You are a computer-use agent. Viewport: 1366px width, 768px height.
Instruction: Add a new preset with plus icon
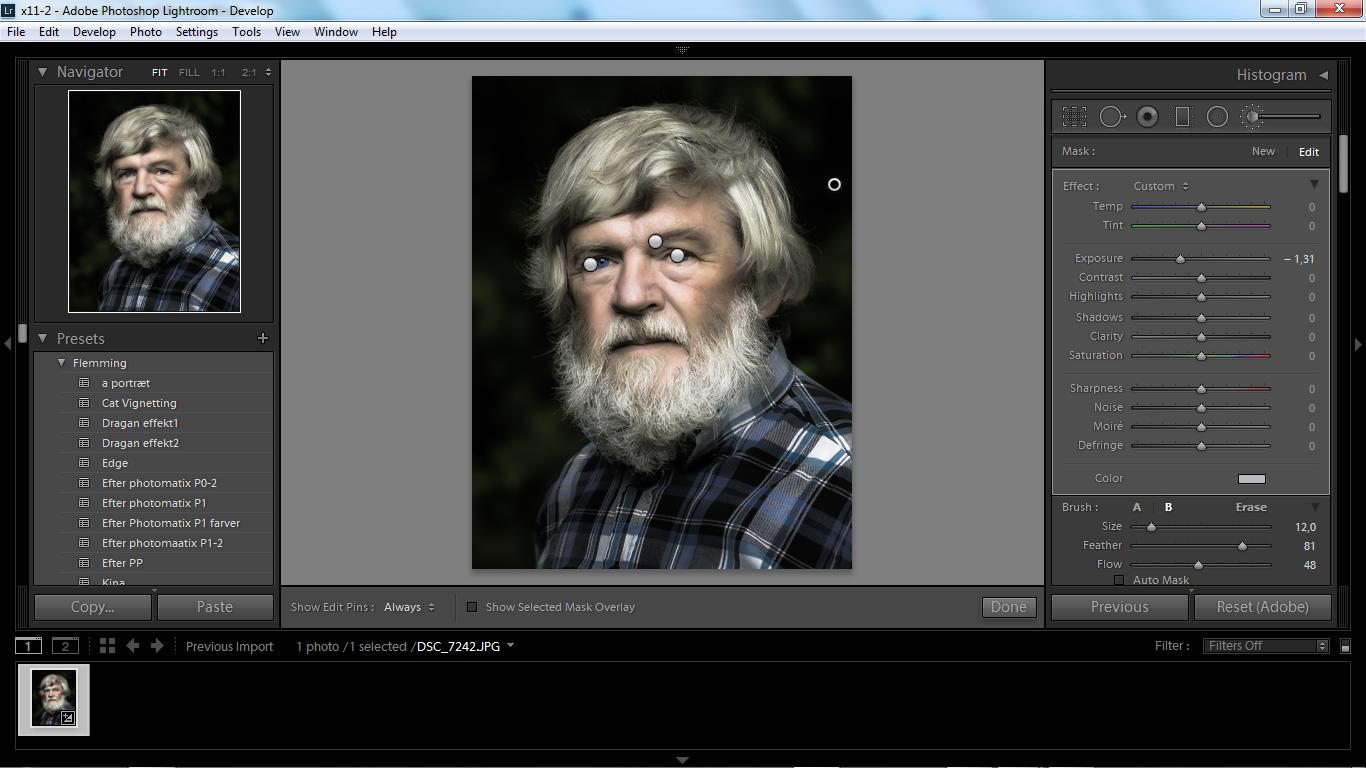pyautogui.click(x=263, y=339)
